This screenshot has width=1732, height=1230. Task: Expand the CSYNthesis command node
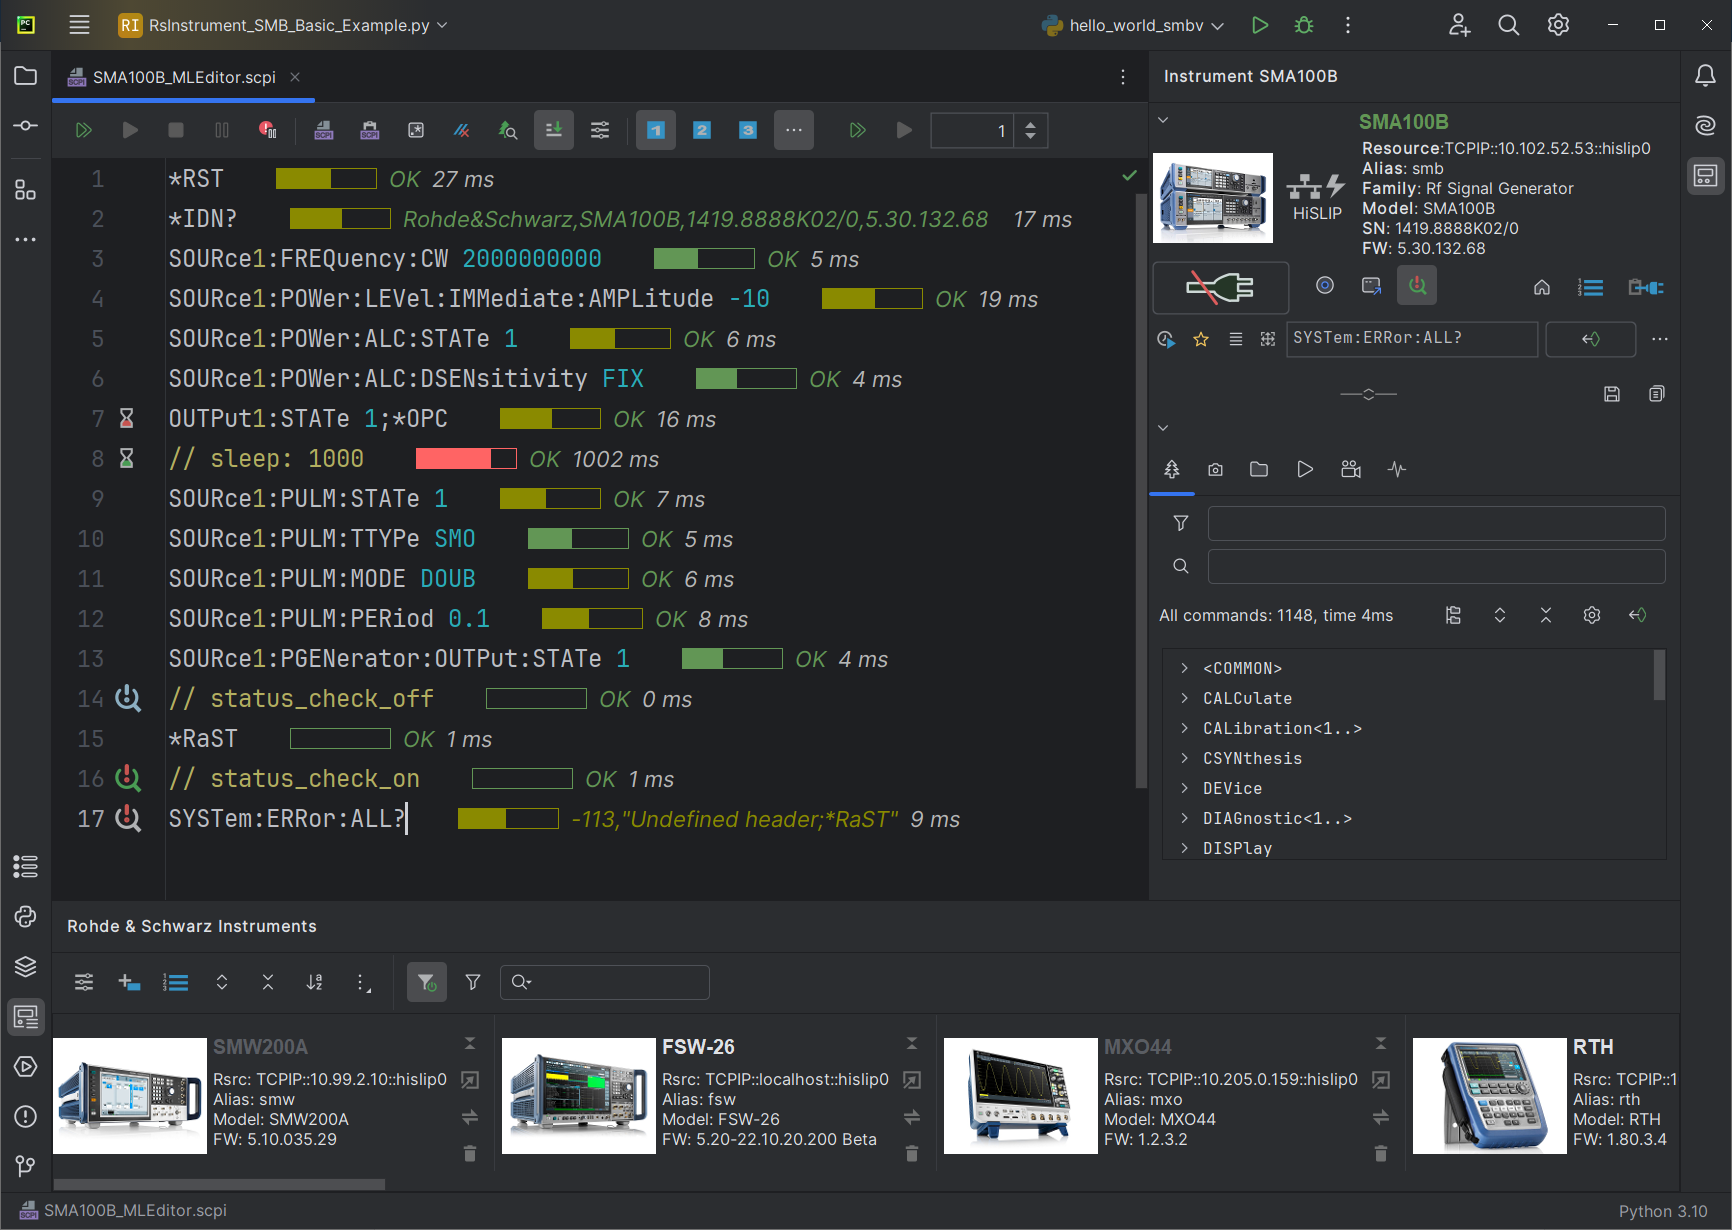[x=1185, y=758]
